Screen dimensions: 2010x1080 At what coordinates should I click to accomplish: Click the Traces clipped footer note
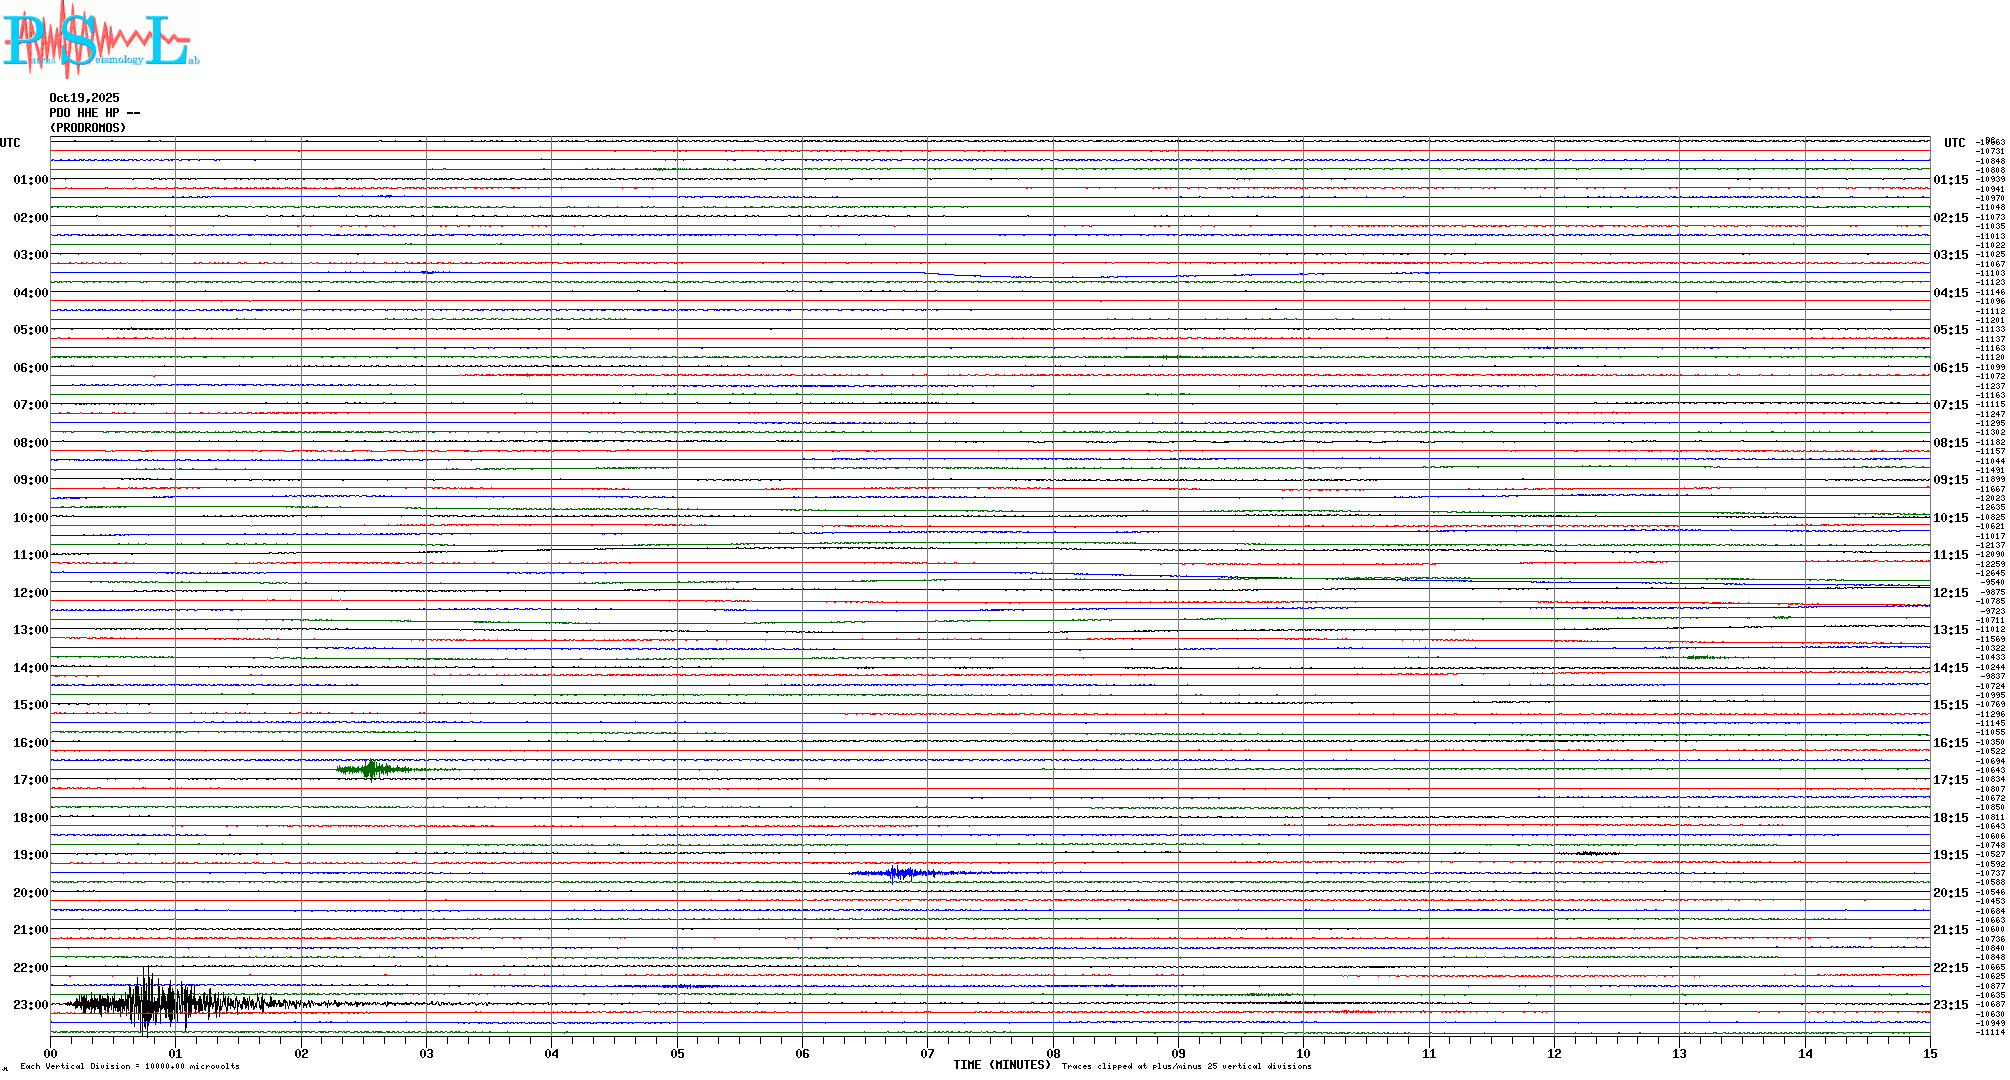pos(1186,1066)
